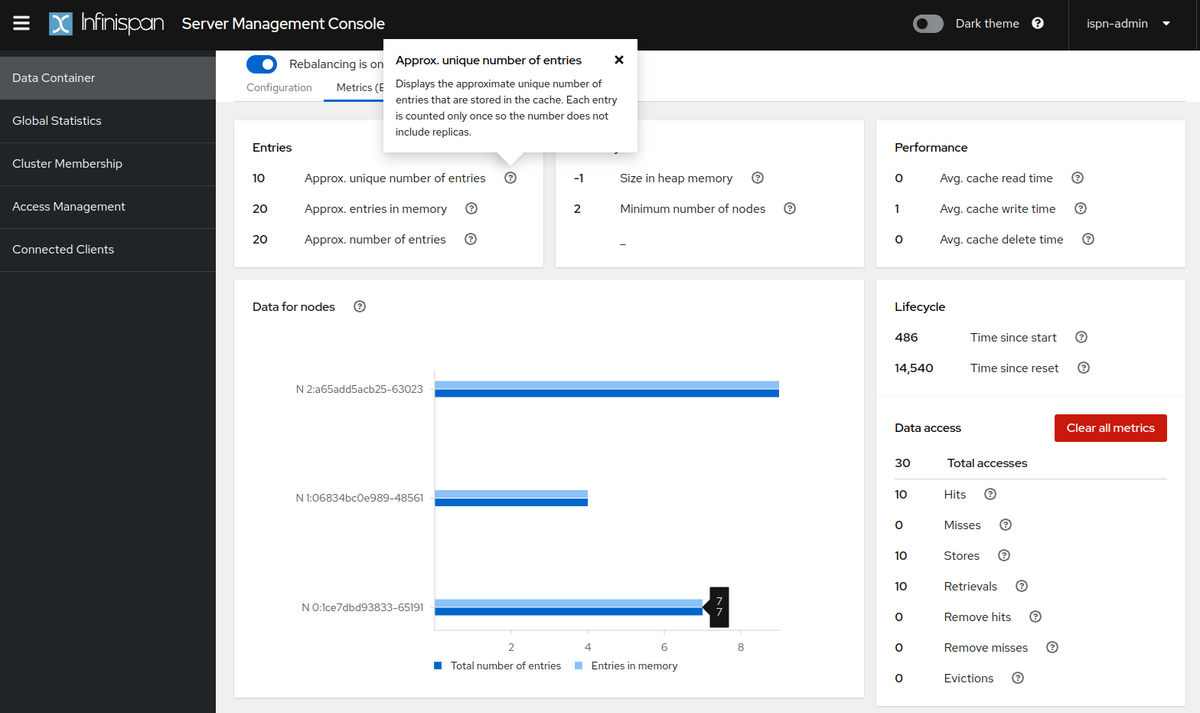Click the Infinispan logo
This screenshot has height=713, width=1200.
[x=106, y=23]
